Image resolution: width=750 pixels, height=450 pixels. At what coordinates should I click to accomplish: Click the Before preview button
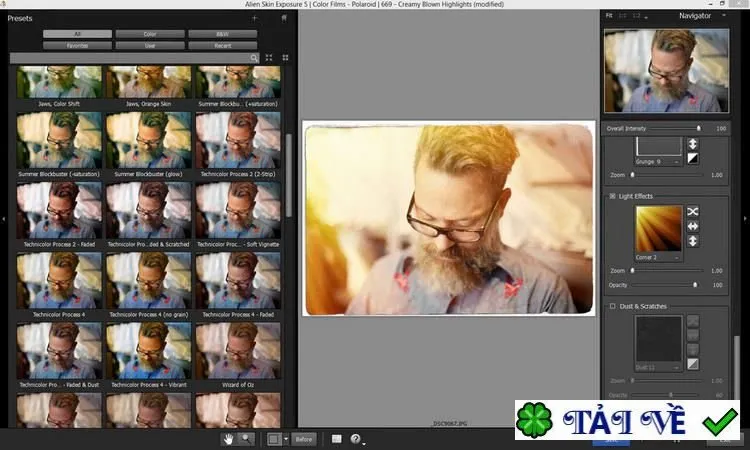pos(304,439)
